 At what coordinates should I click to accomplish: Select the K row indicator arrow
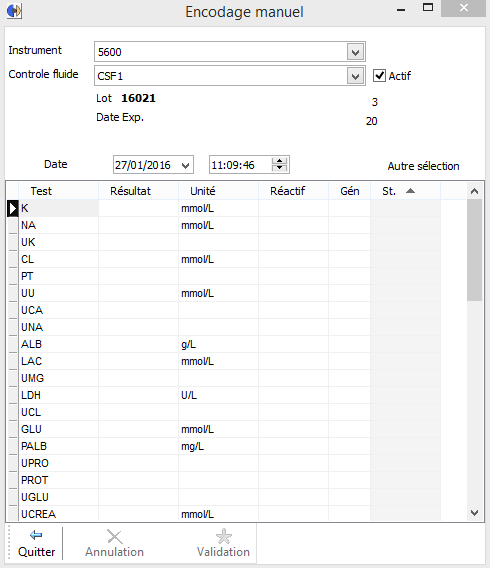click(x=13, y=208)
